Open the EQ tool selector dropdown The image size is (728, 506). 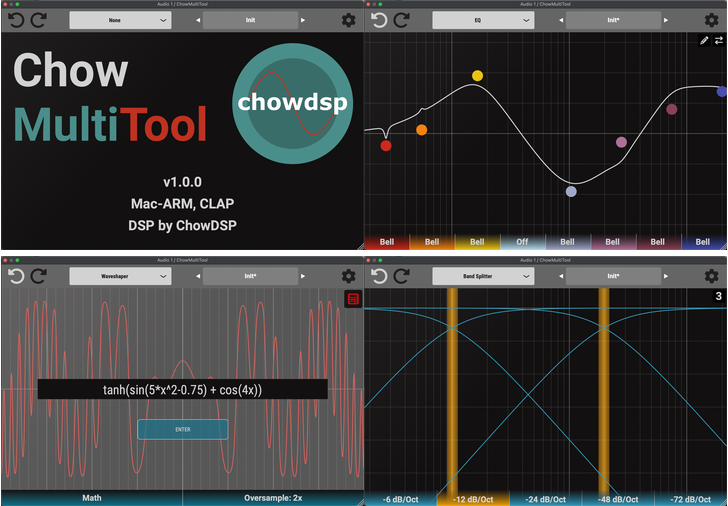pyautogui.click(x=483, y=20)
